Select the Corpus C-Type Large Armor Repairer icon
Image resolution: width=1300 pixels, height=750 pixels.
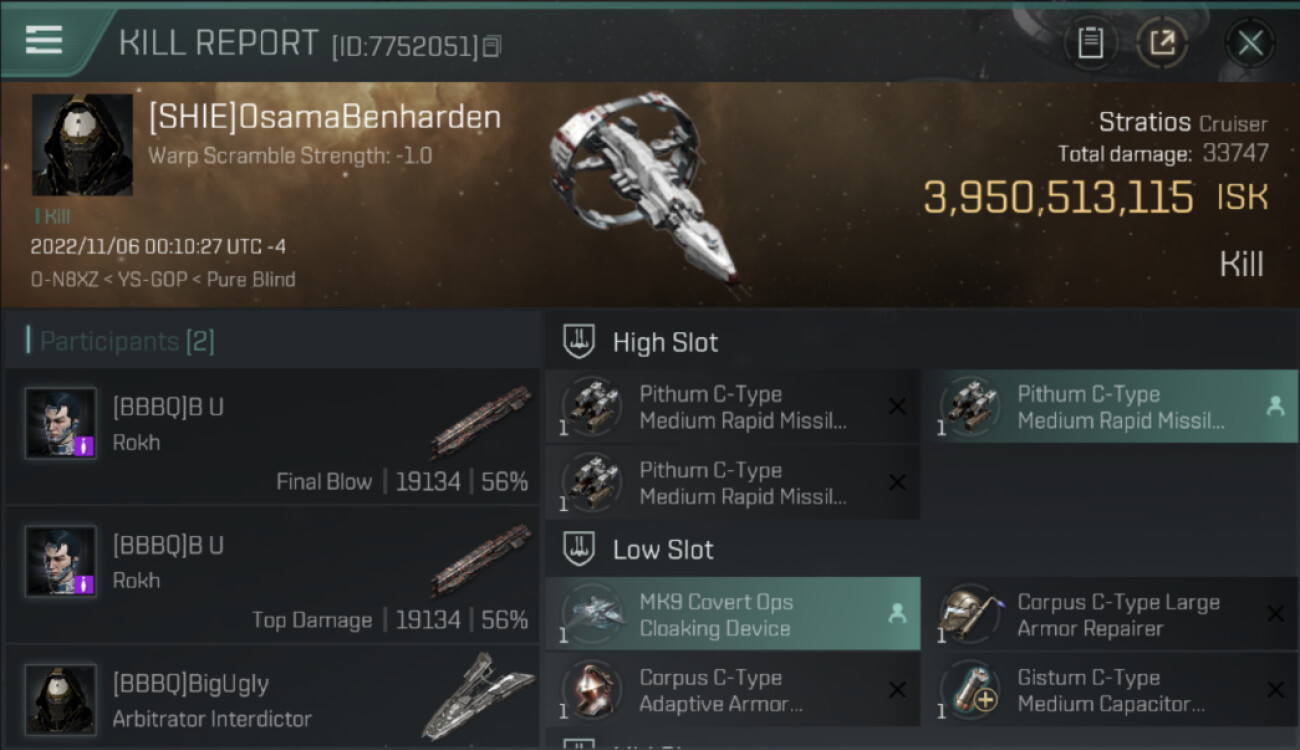[x=970, y=615]
